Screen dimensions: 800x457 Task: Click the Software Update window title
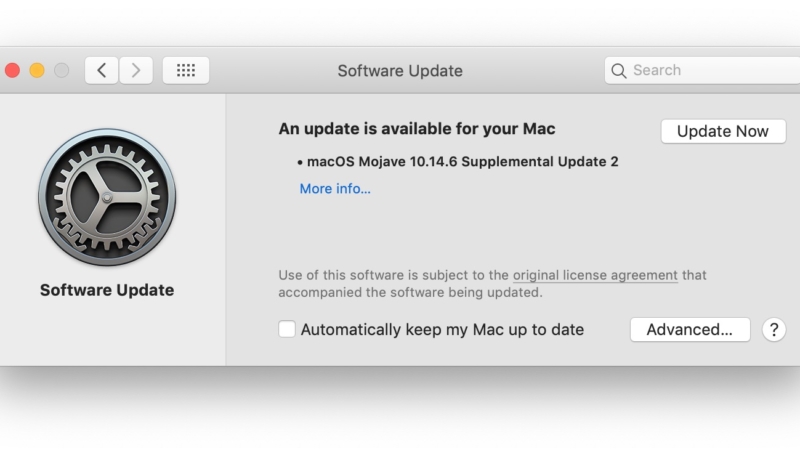(400, 71)
